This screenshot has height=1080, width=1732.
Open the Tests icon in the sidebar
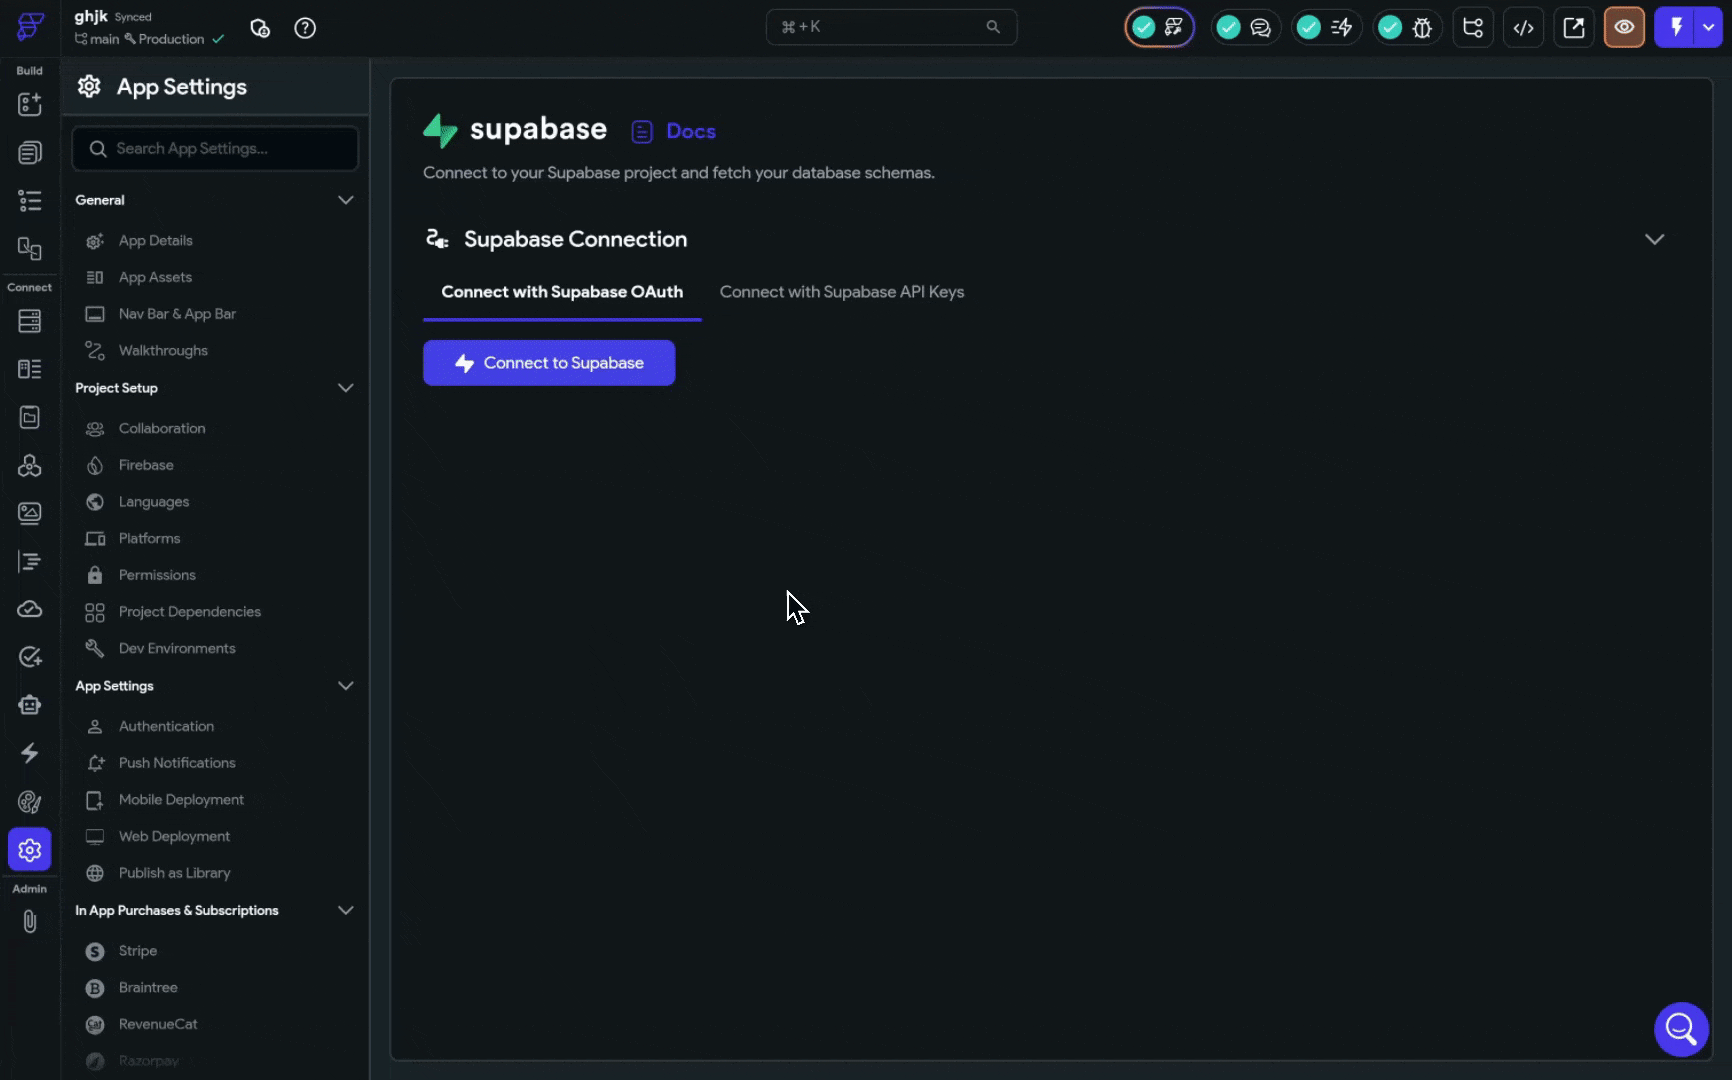point(30,657)
